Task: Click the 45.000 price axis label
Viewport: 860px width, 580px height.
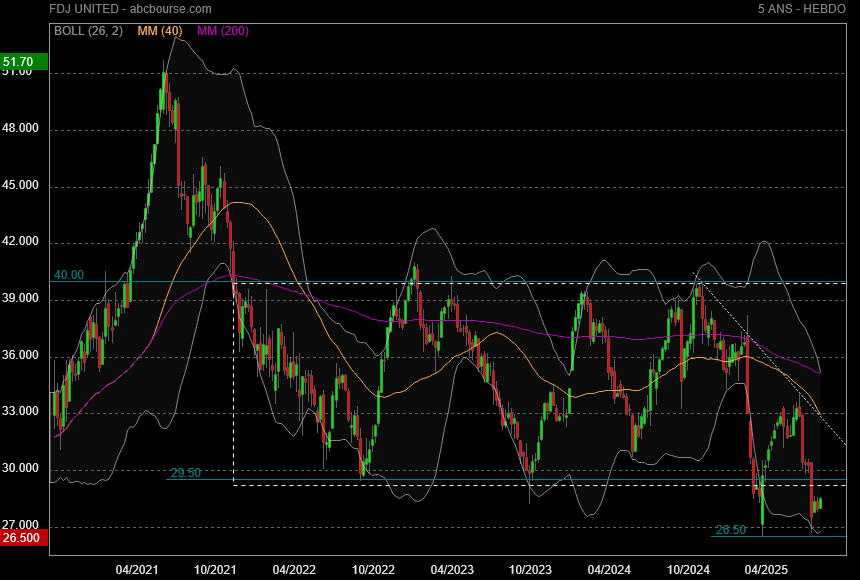Action: point(20,185)
